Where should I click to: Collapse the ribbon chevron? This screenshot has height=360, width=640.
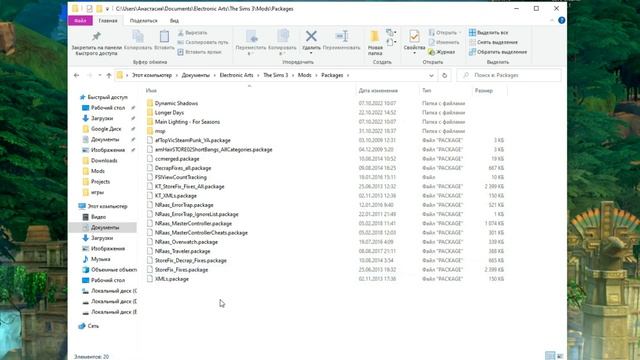coord(552,20)
